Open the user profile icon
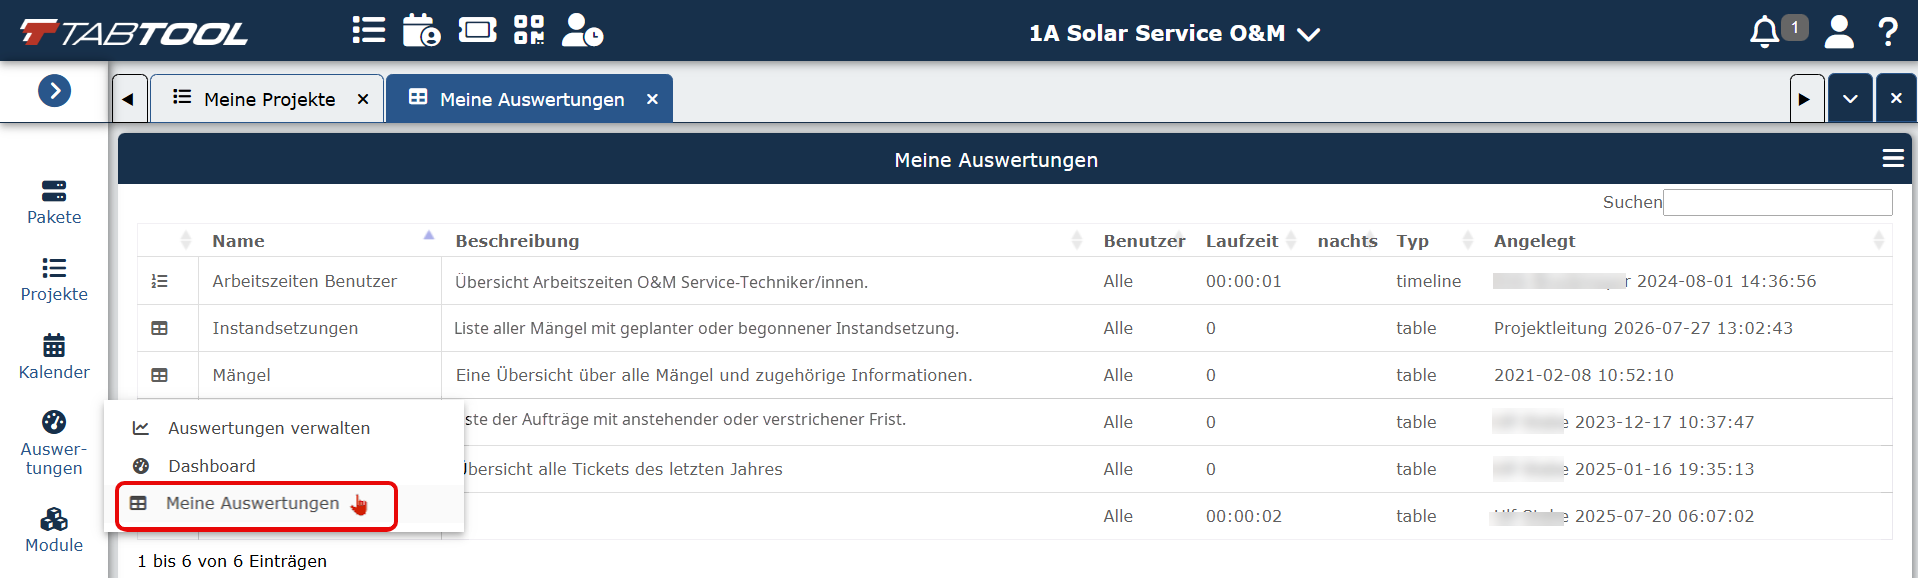This screenshot has width=1918, height=578. pos(1839,31)
